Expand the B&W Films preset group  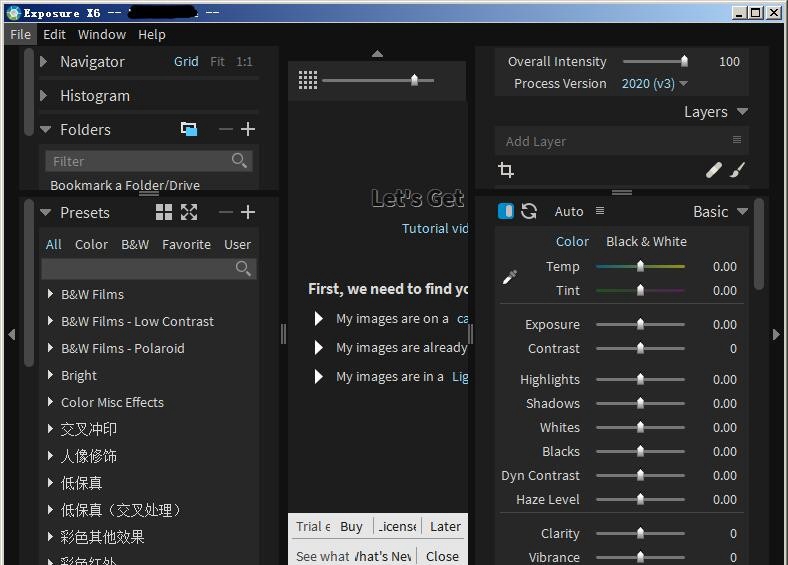coord(50,294)
